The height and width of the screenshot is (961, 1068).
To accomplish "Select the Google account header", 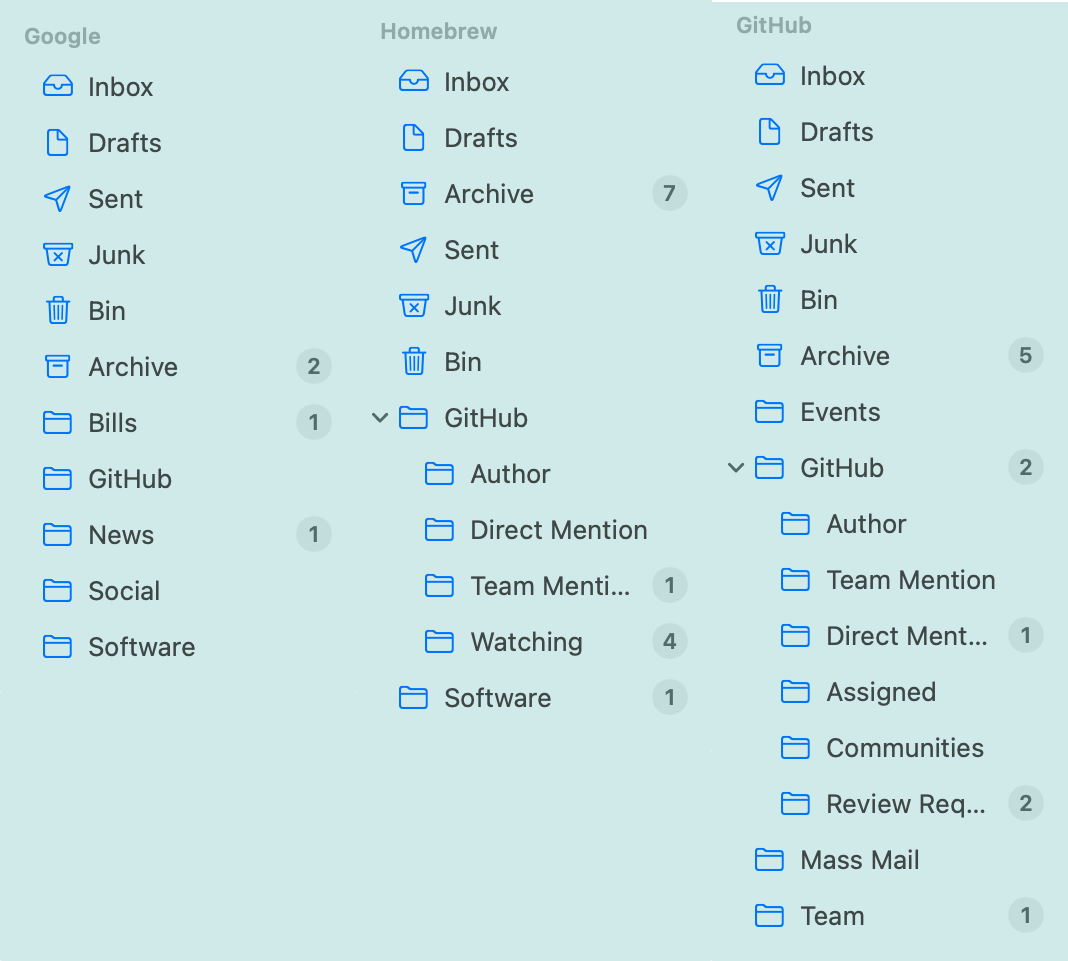I will click(x=63, y=36).
